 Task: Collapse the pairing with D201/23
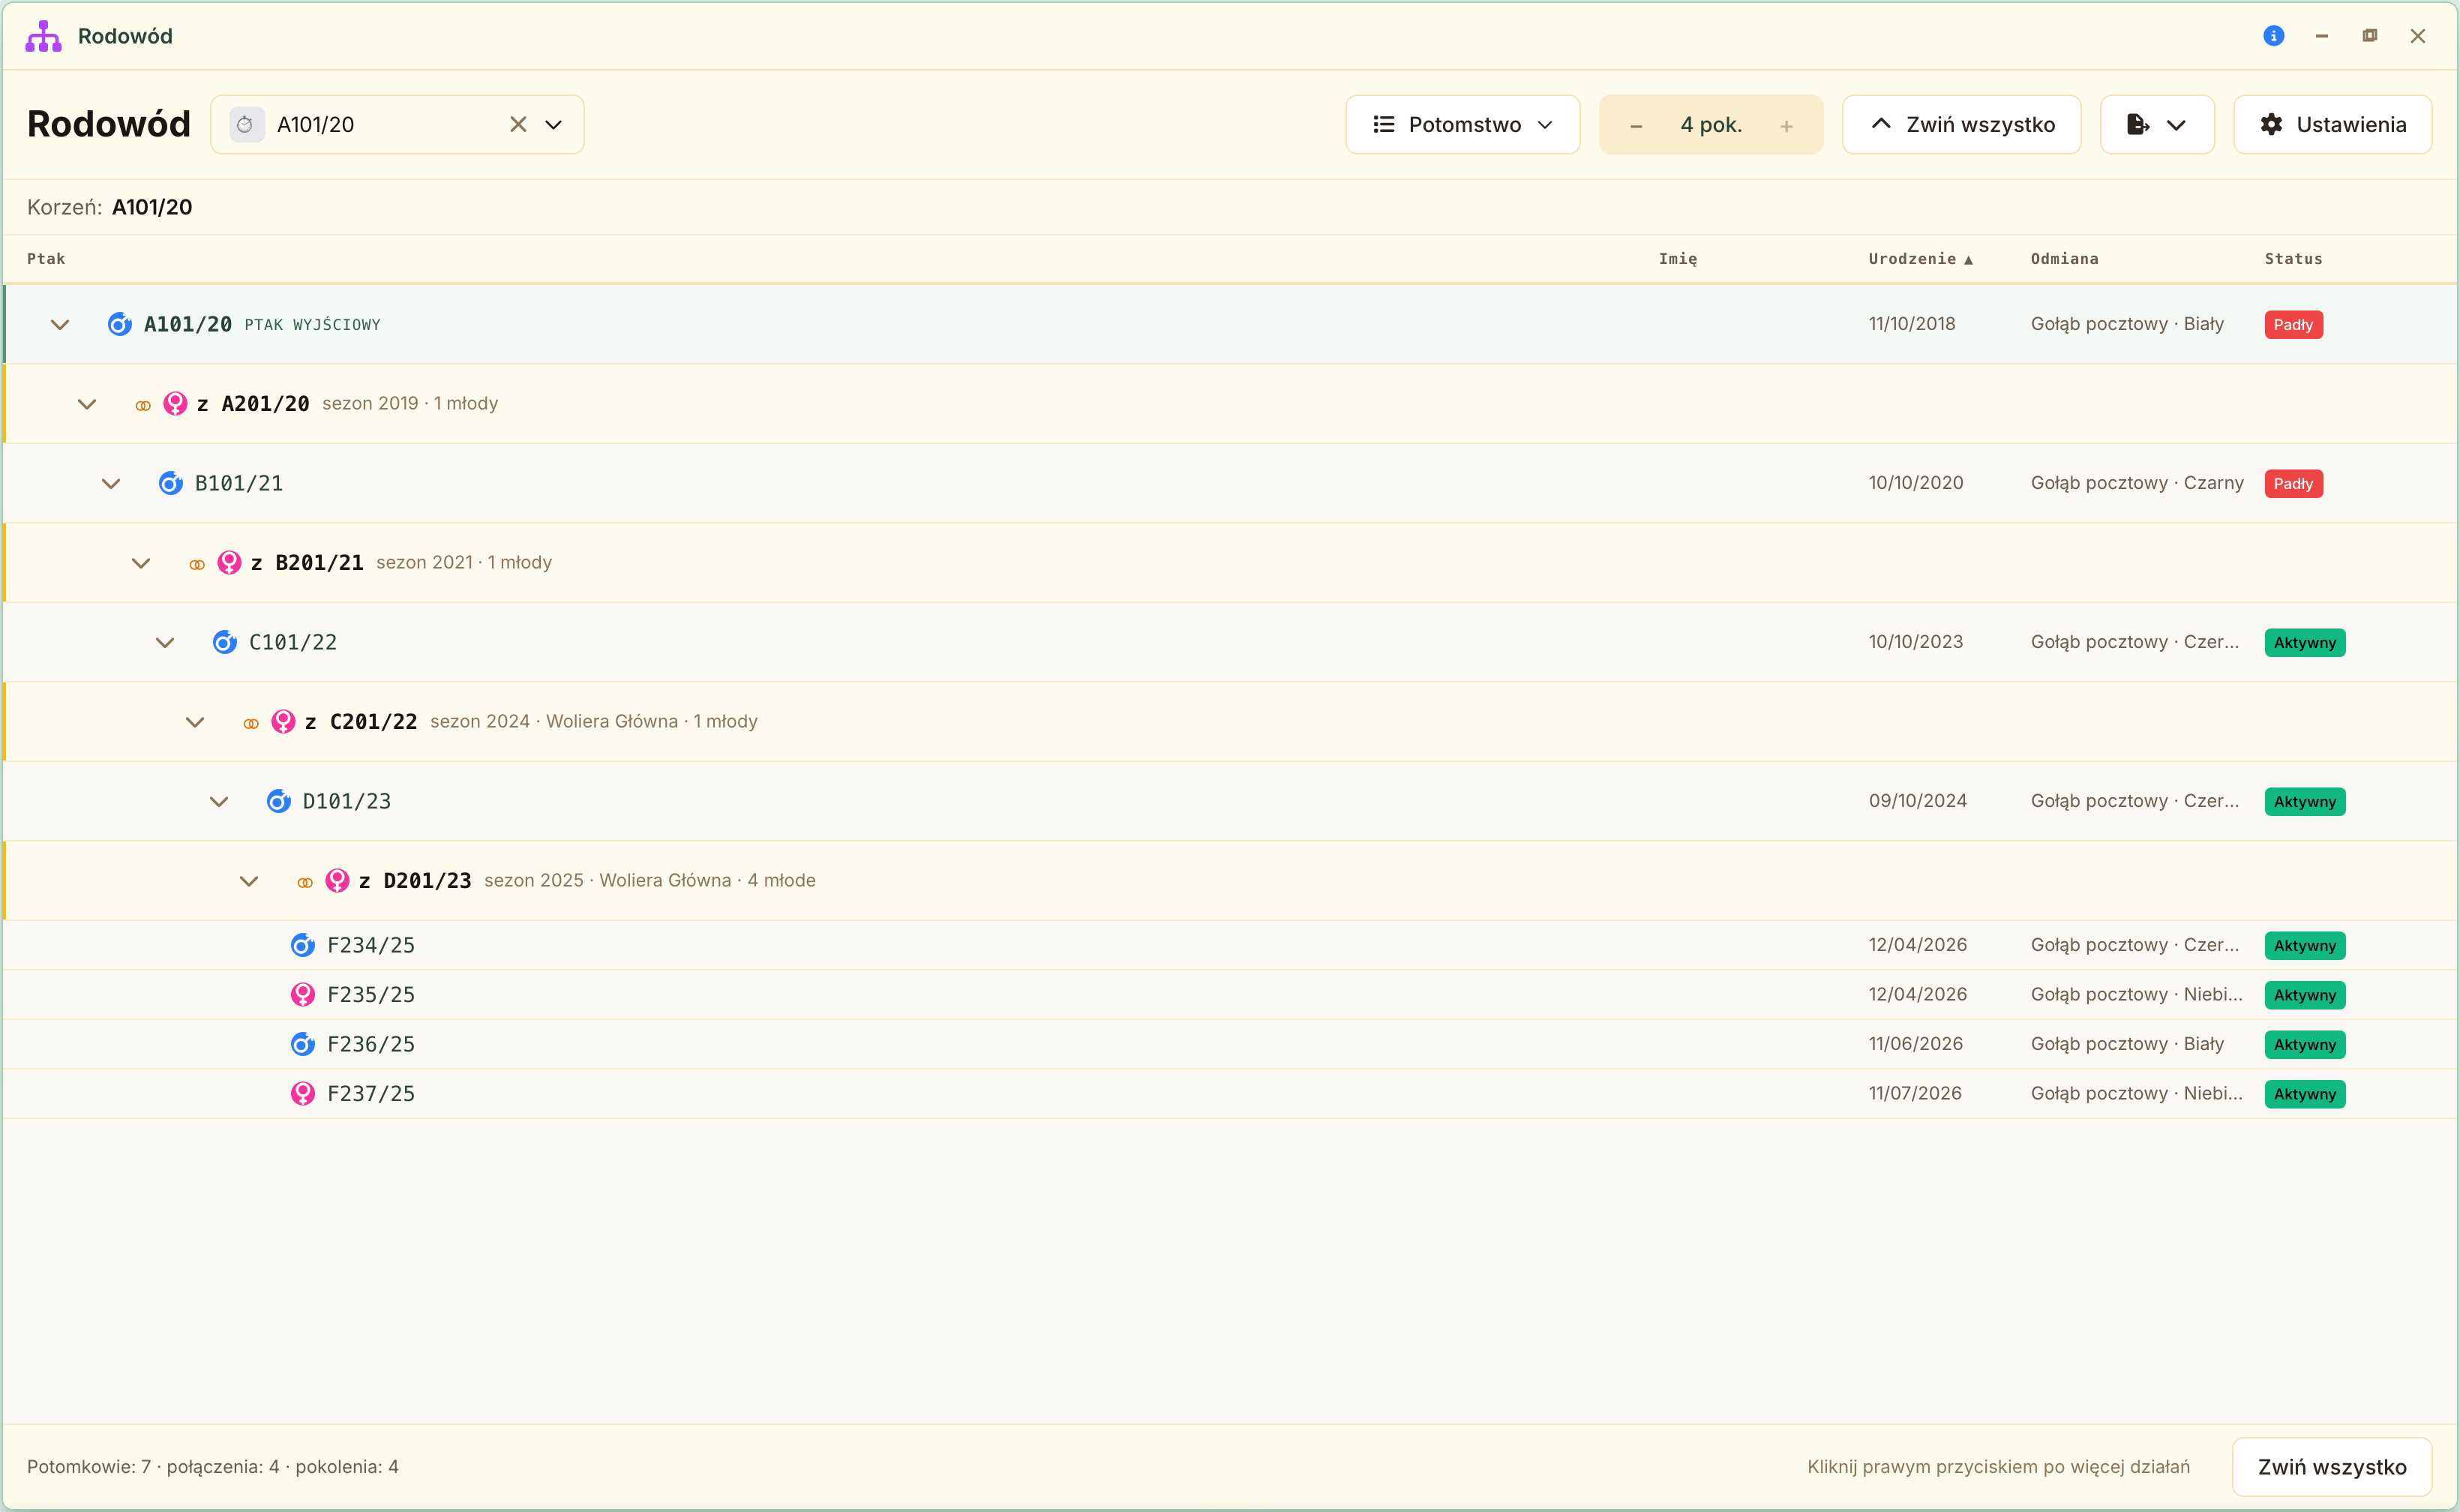tap(249, 881)
